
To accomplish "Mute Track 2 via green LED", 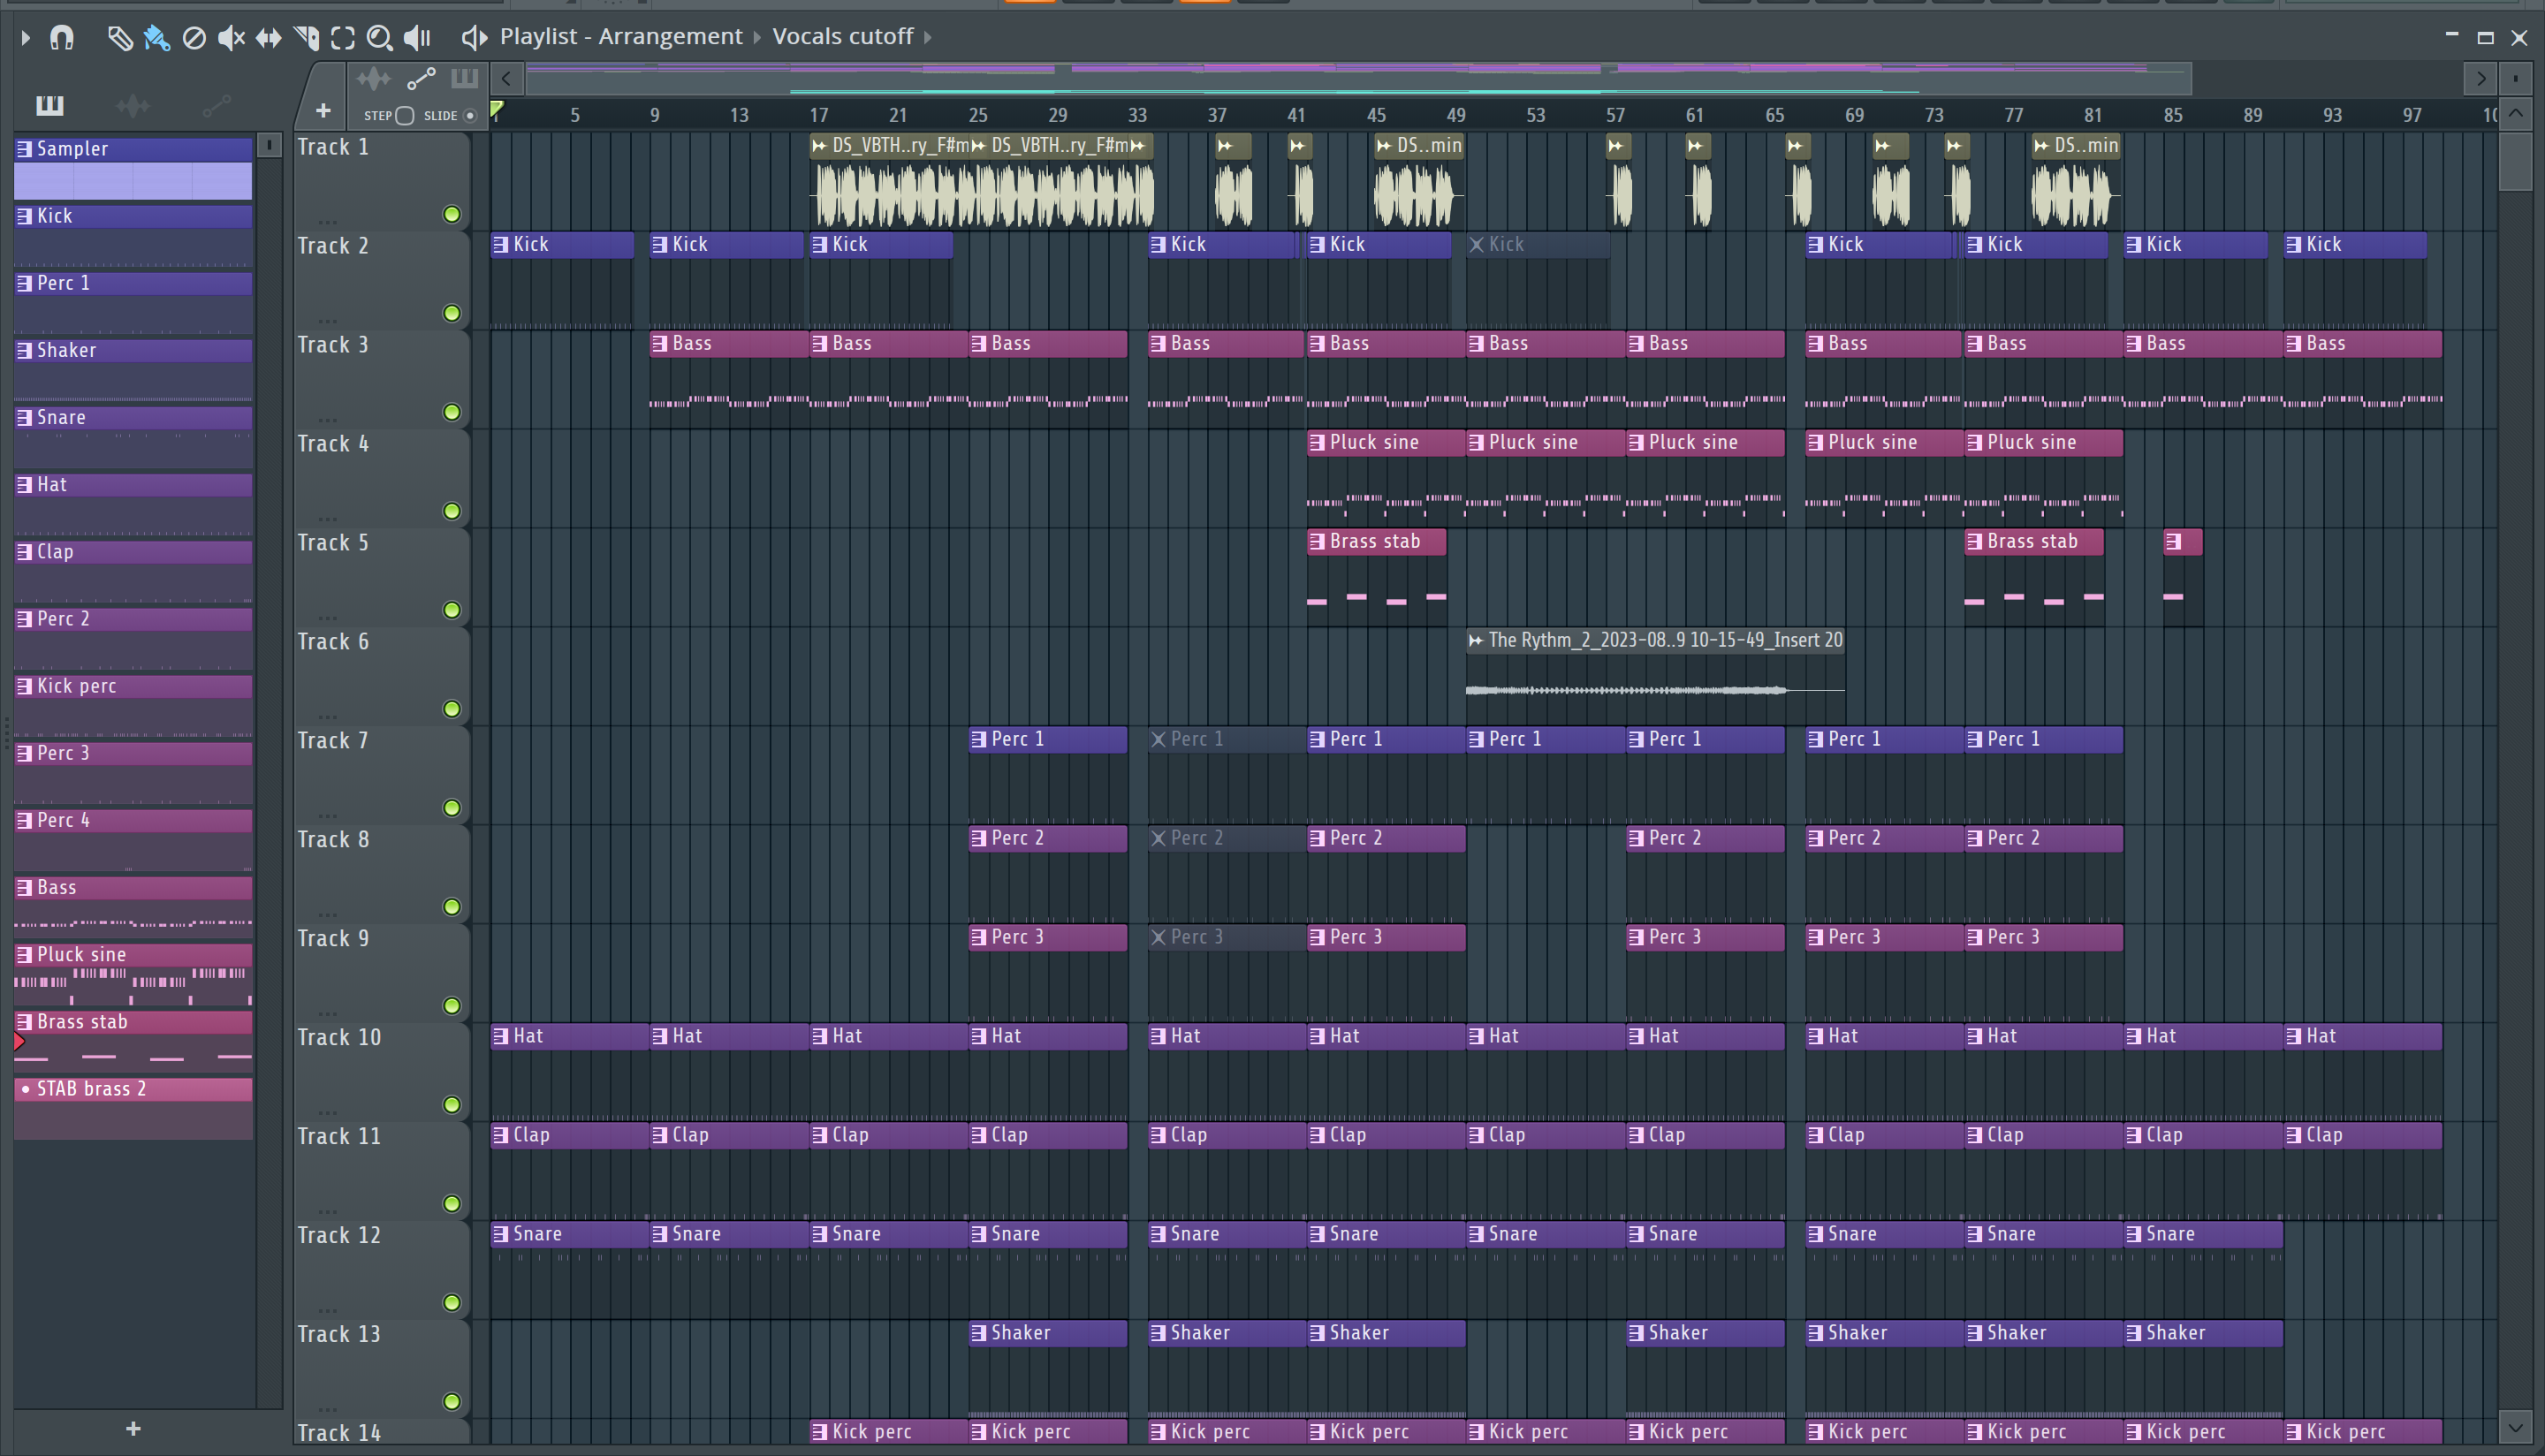I will [452, 313].
